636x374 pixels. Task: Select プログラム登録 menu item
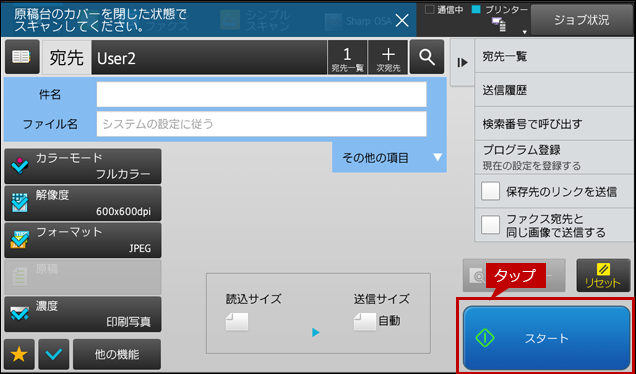point(554,157)
